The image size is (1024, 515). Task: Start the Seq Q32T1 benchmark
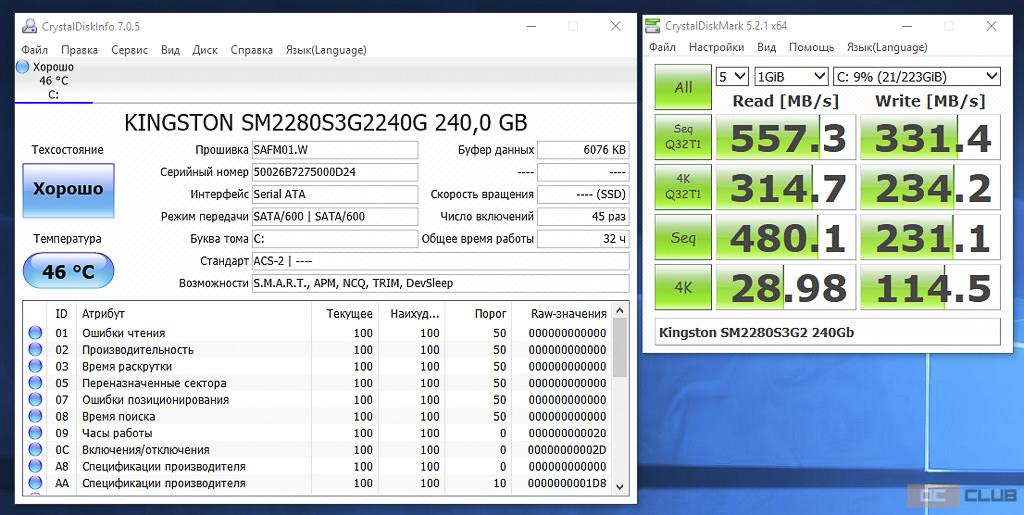(x=683, y=138)
